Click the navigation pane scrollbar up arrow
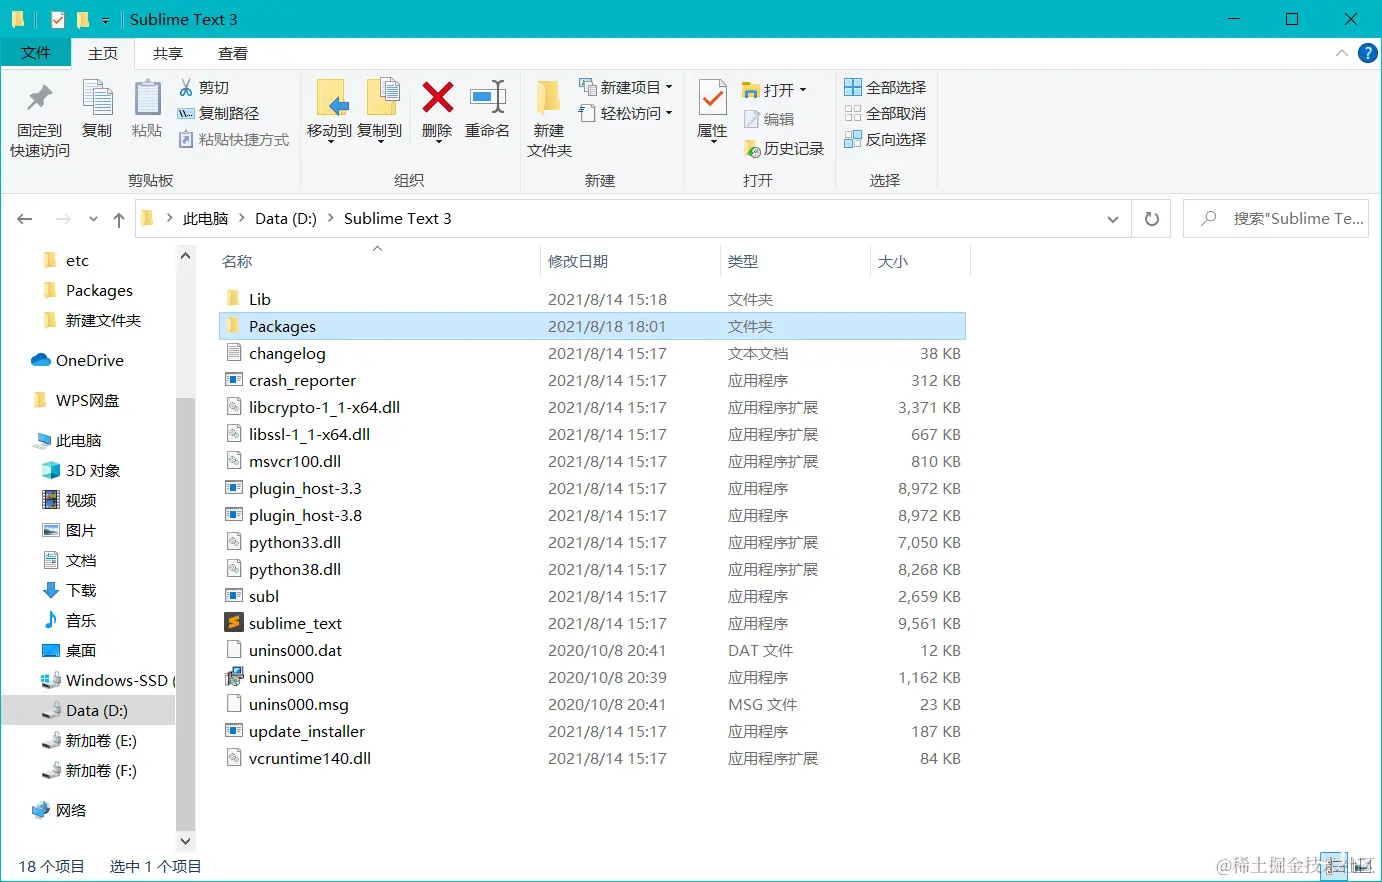1382x882 pixels. pos(185,257)
